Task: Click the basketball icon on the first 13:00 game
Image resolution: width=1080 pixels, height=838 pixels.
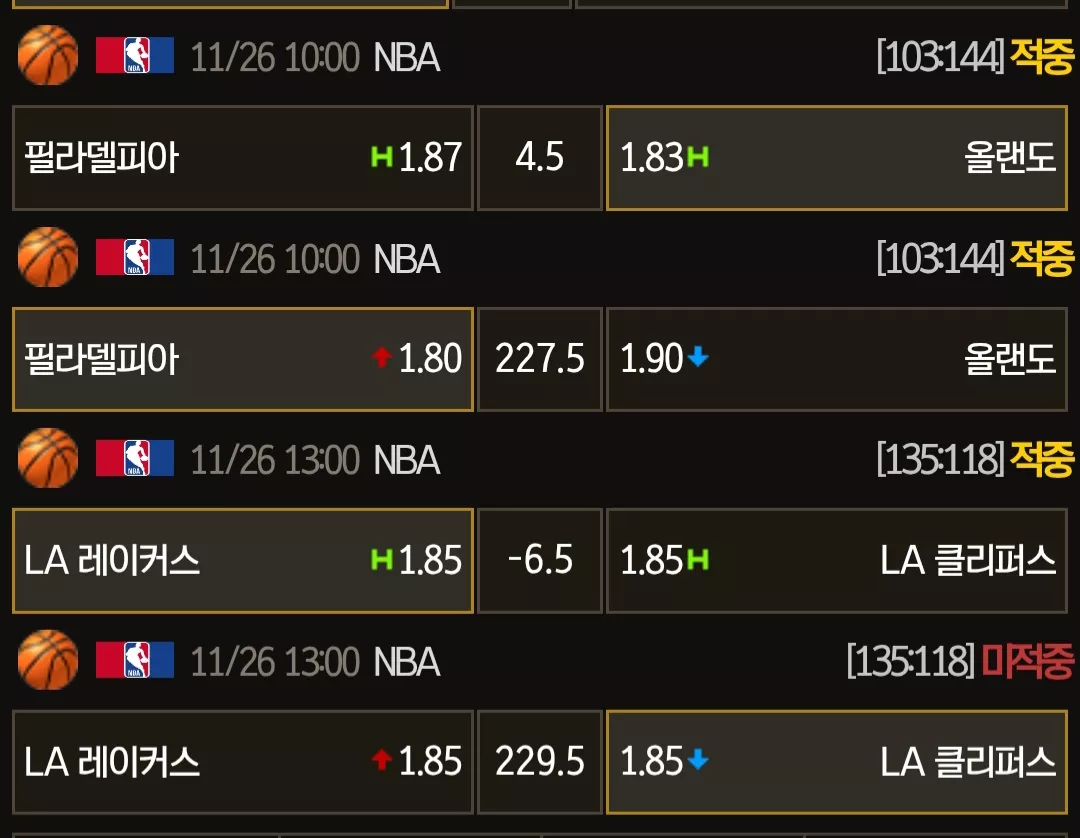Action: [48, 458]
